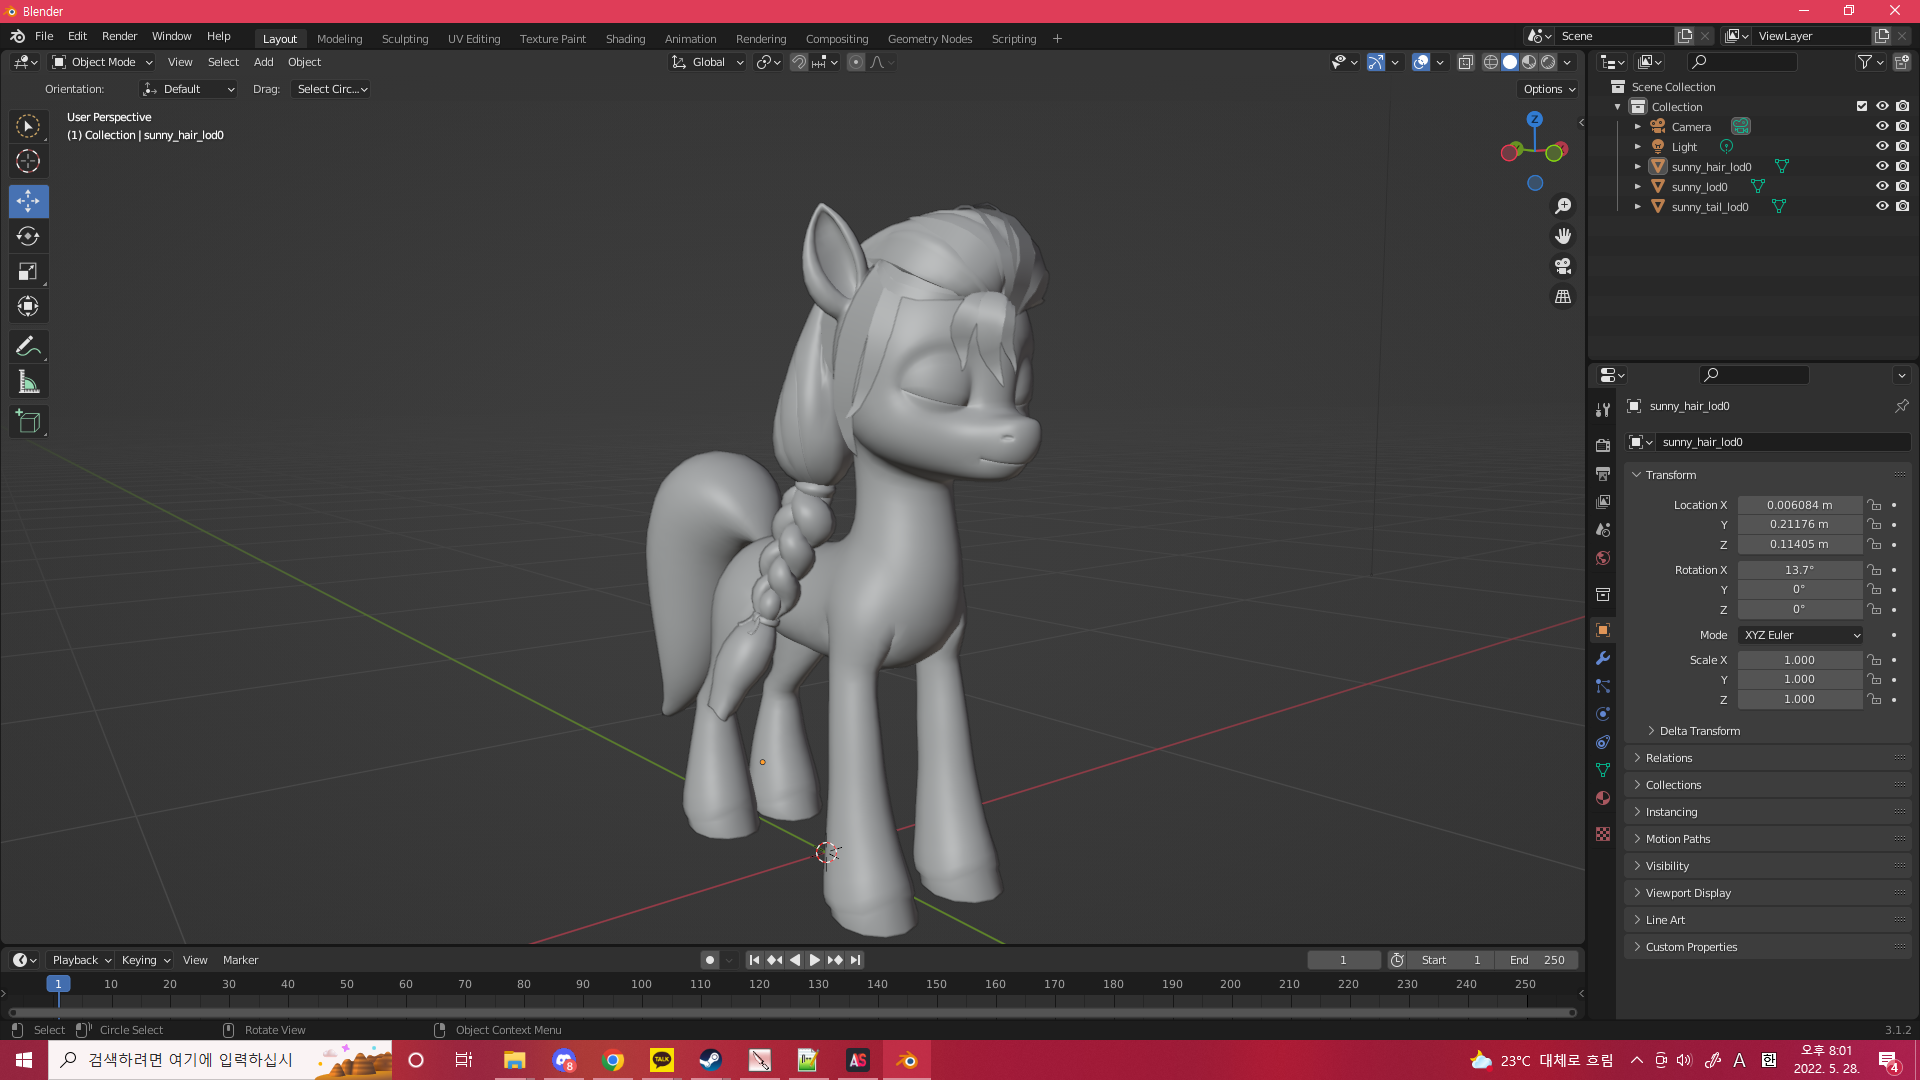Select the Measure tool

pyautogui.click(x=28, y=382)
